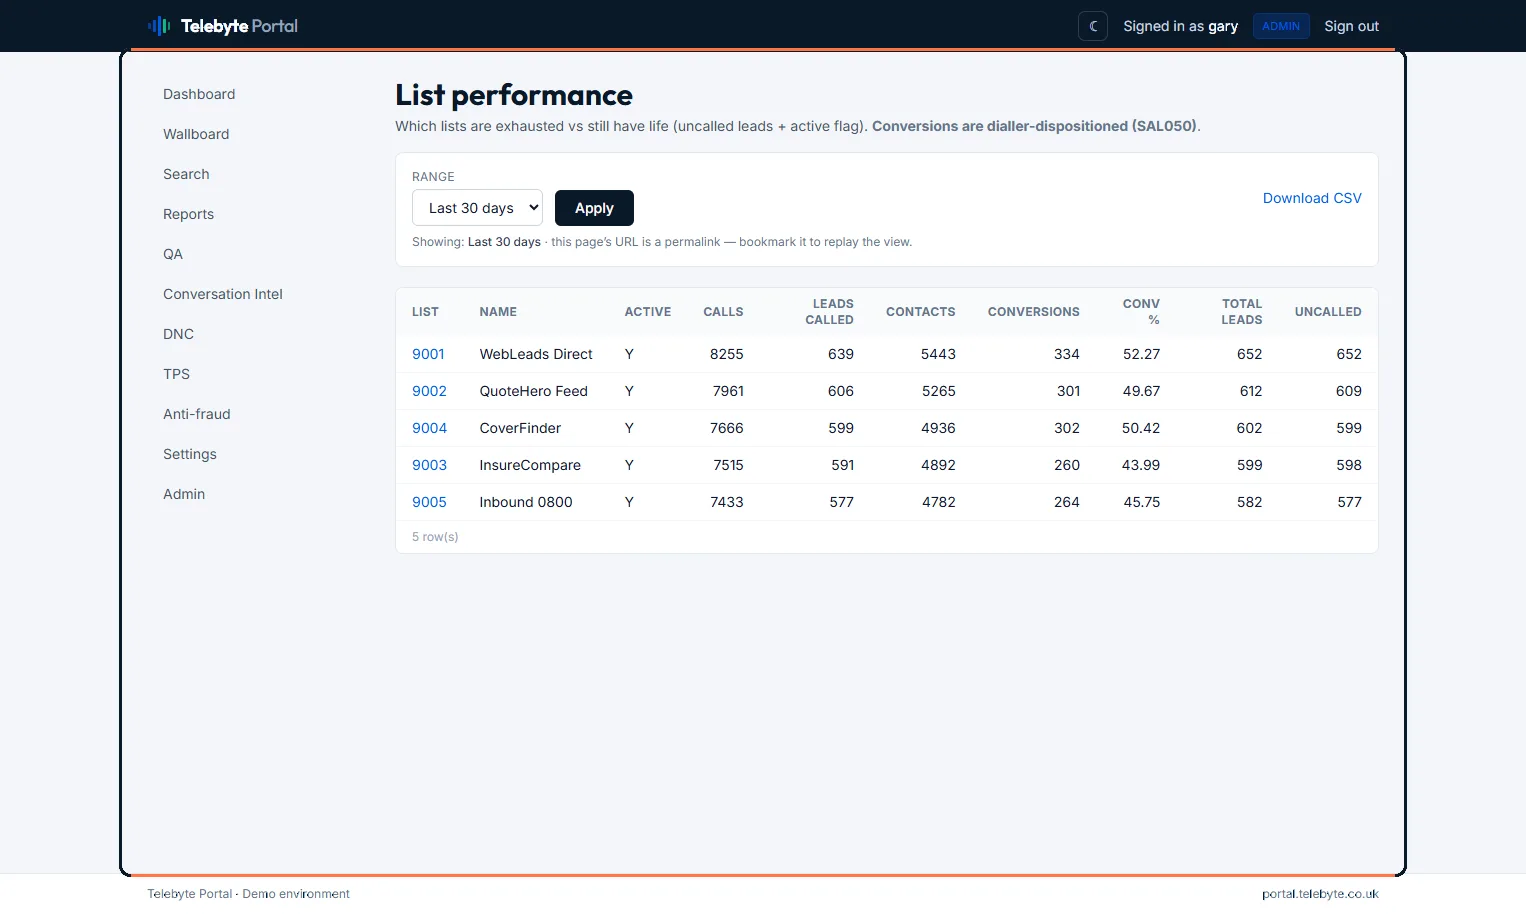Click the CONTACTS column header

tap(921, 312)
